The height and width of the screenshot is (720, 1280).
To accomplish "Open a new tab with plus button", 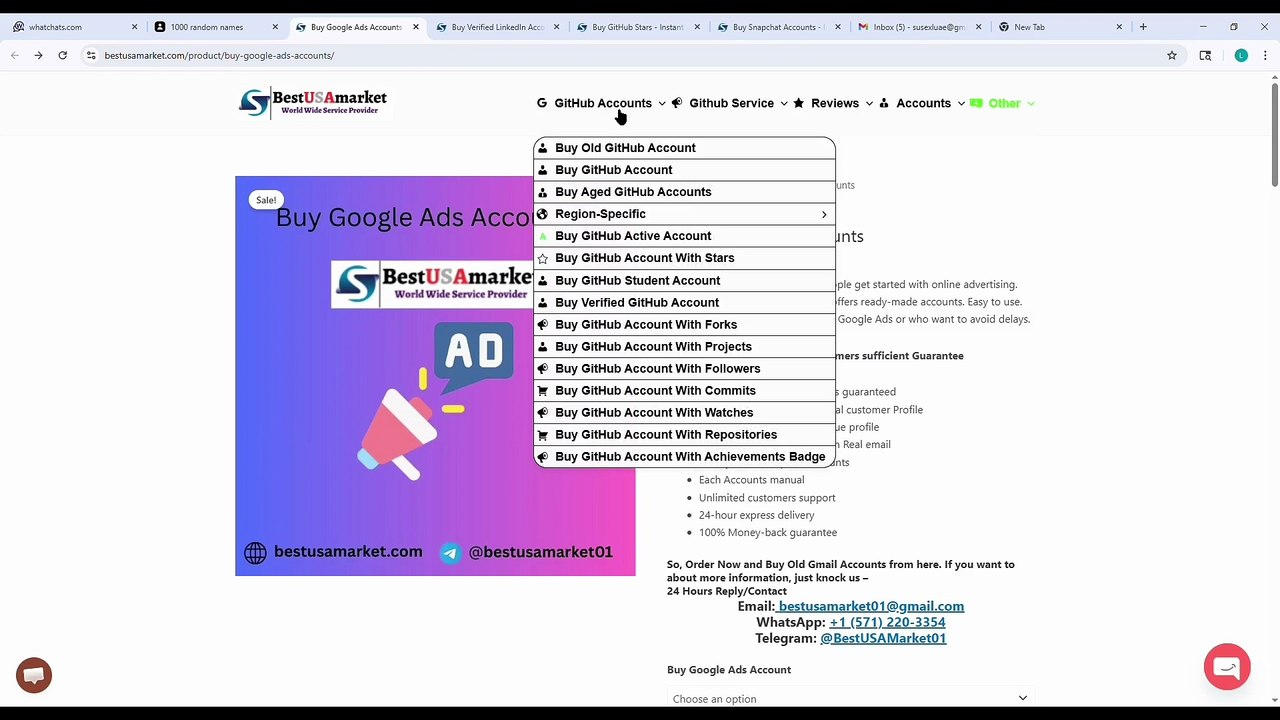I will click(x=1143, y=27).
